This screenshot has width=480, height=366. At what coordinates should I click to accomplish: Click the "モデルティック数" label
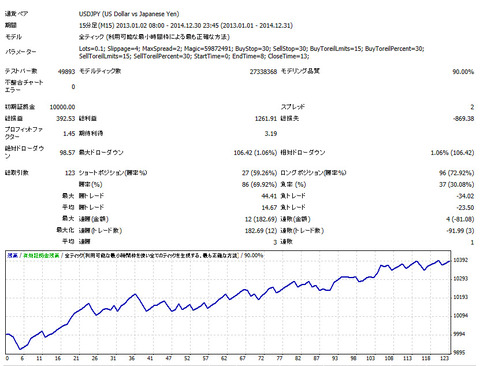(x=100, y=71)
